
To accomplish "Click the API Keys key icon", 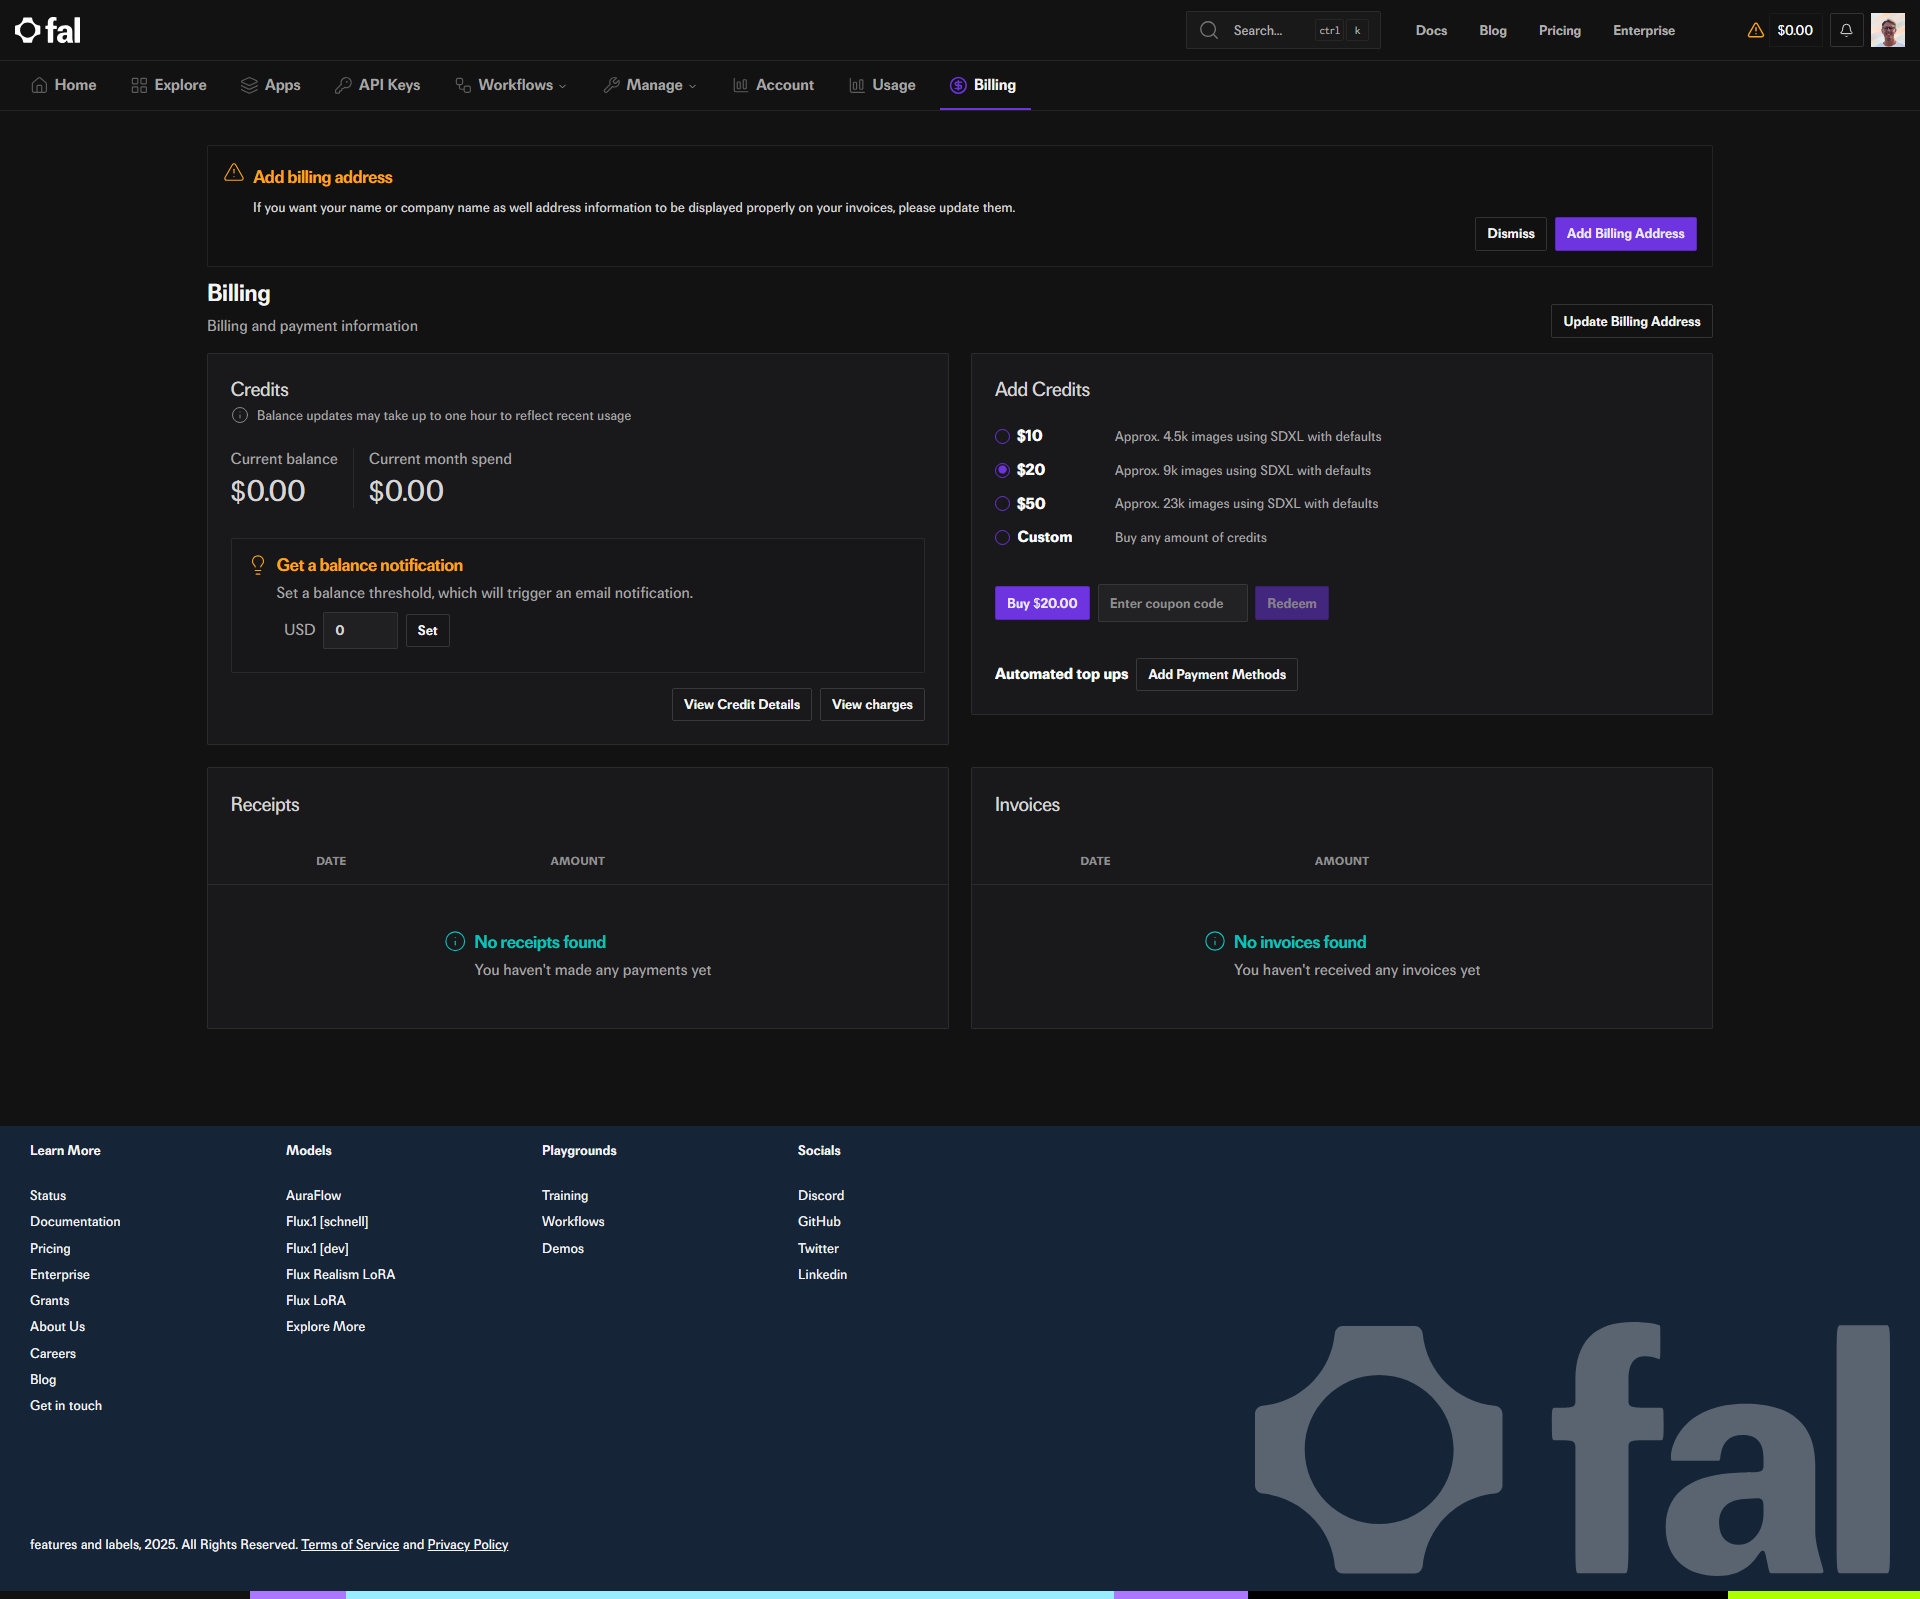I will click(x=343, y=85).
